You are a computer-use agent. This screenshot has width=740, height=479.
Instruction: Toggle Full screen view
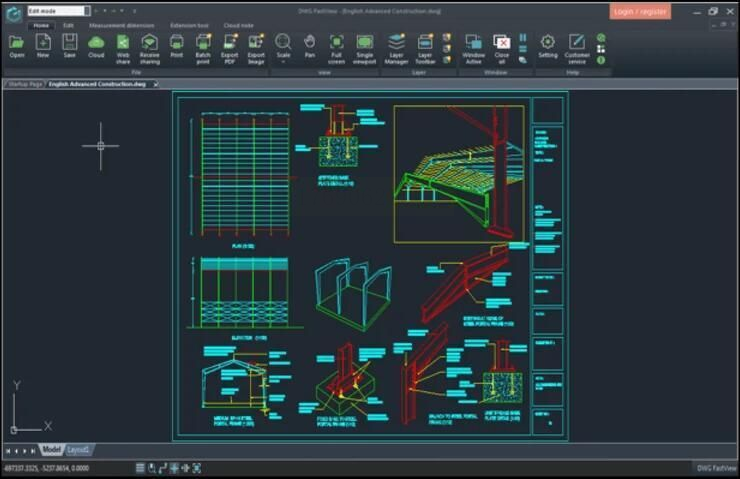pyautogui.click(x=337, y=46)
